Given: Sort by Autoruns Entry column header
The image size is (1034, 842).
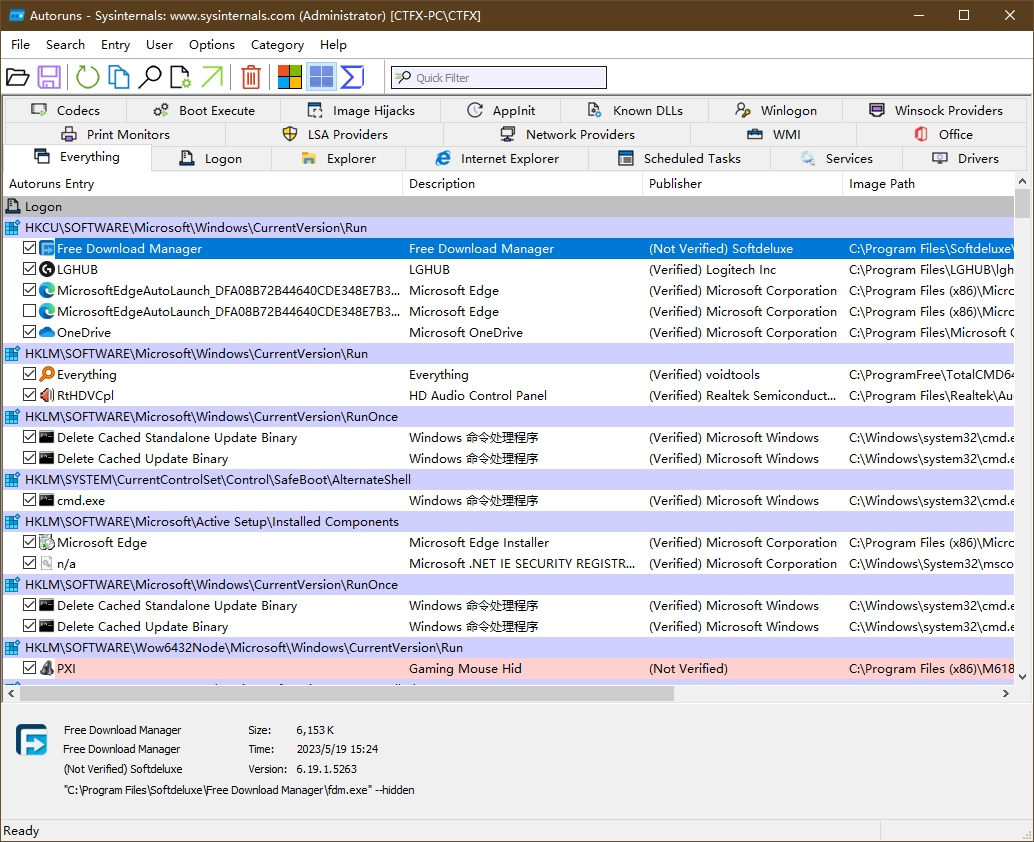Looking at the screenshot, I should pos(203,184).
